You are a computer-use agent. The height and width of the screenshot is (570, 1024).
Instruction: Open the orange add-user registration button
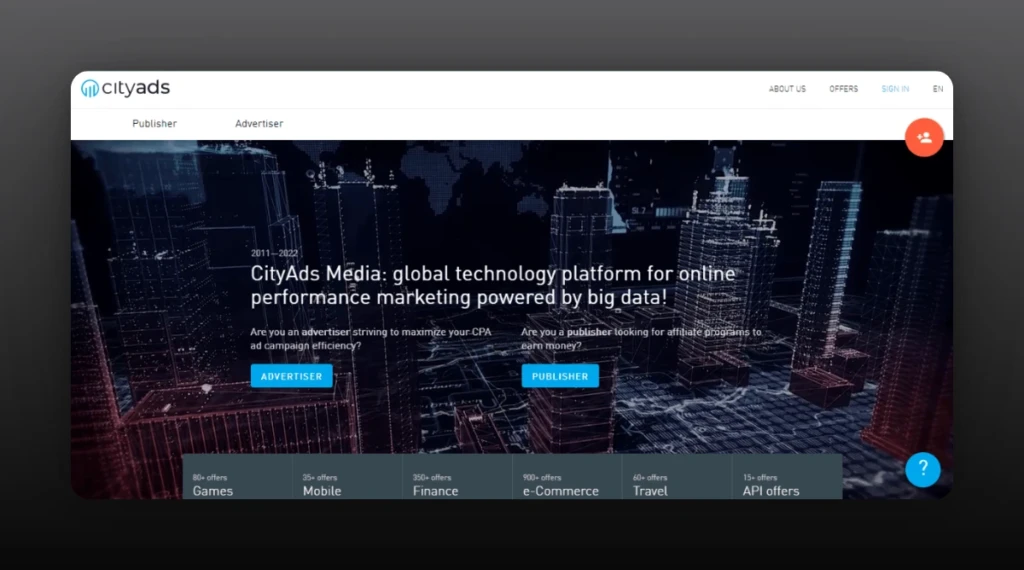[923, 137]
